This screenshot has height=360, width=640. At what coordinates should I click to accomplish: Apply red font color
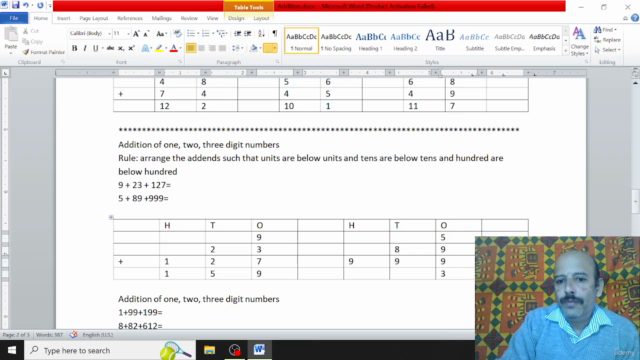point(173,48)
